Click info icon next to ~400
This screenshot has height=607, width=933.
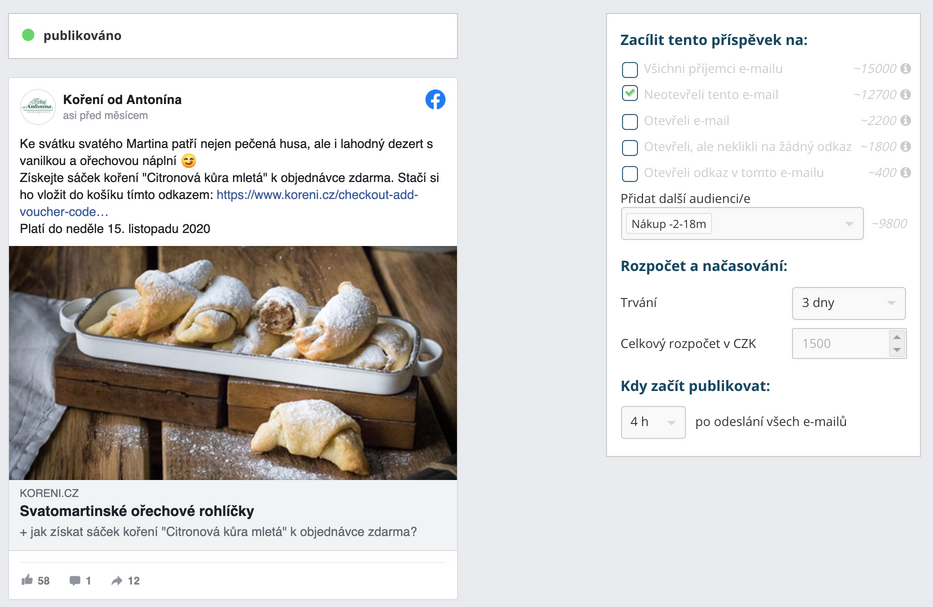[905, 172]
